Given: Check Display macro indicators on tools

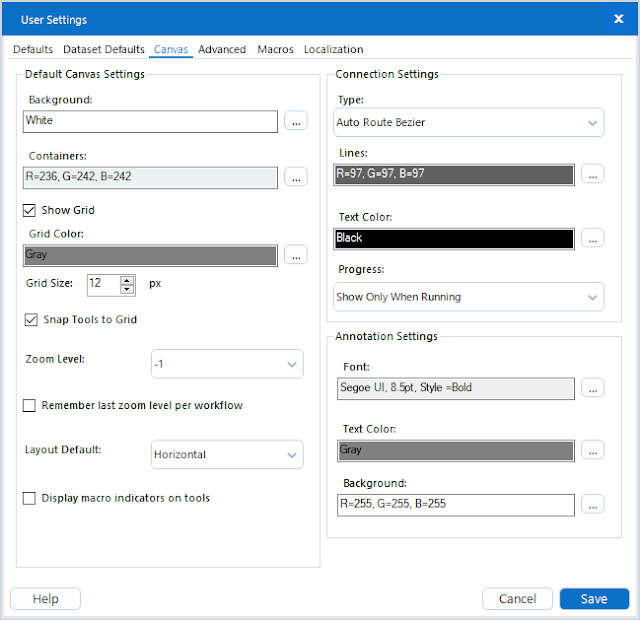Looking at the screenshot, I should (30, 498).
